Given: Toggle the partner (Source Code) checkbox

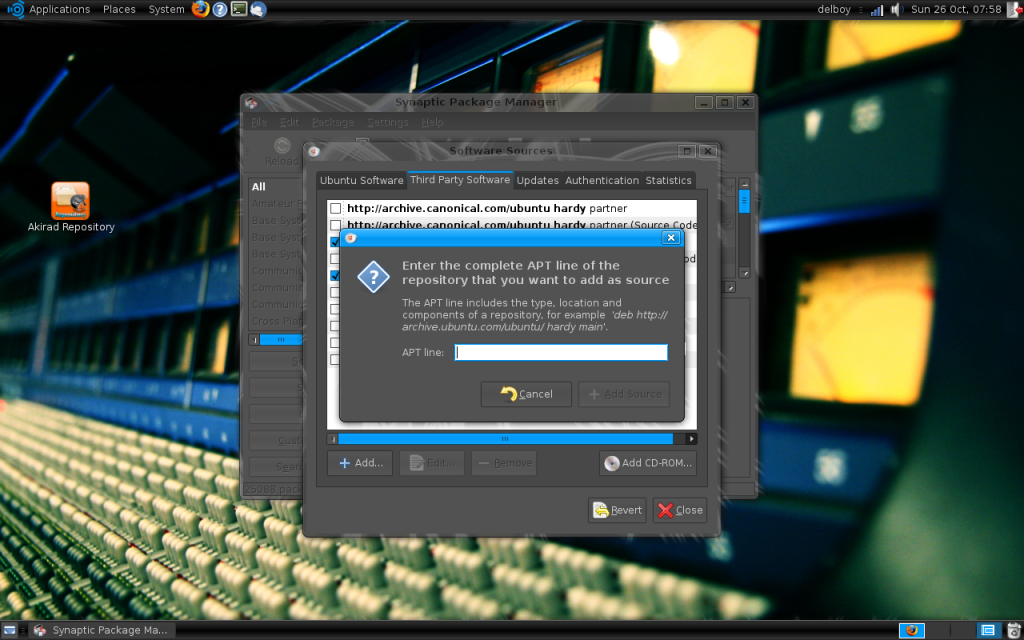Looking at the screenshot, I should [335, 225].
